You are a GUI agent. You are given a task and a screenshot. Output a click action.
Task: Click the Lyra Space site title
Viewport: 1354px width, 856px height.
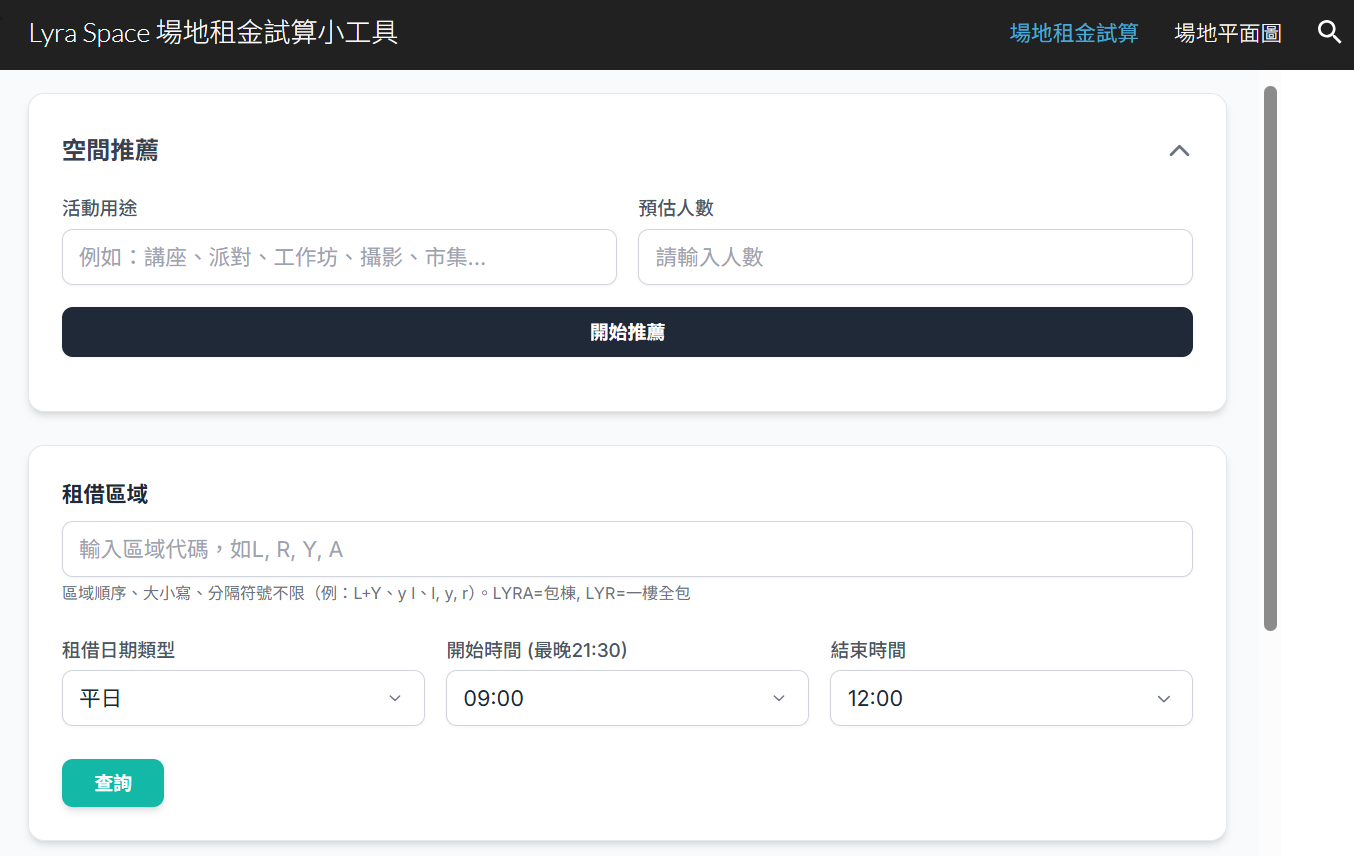214,33
